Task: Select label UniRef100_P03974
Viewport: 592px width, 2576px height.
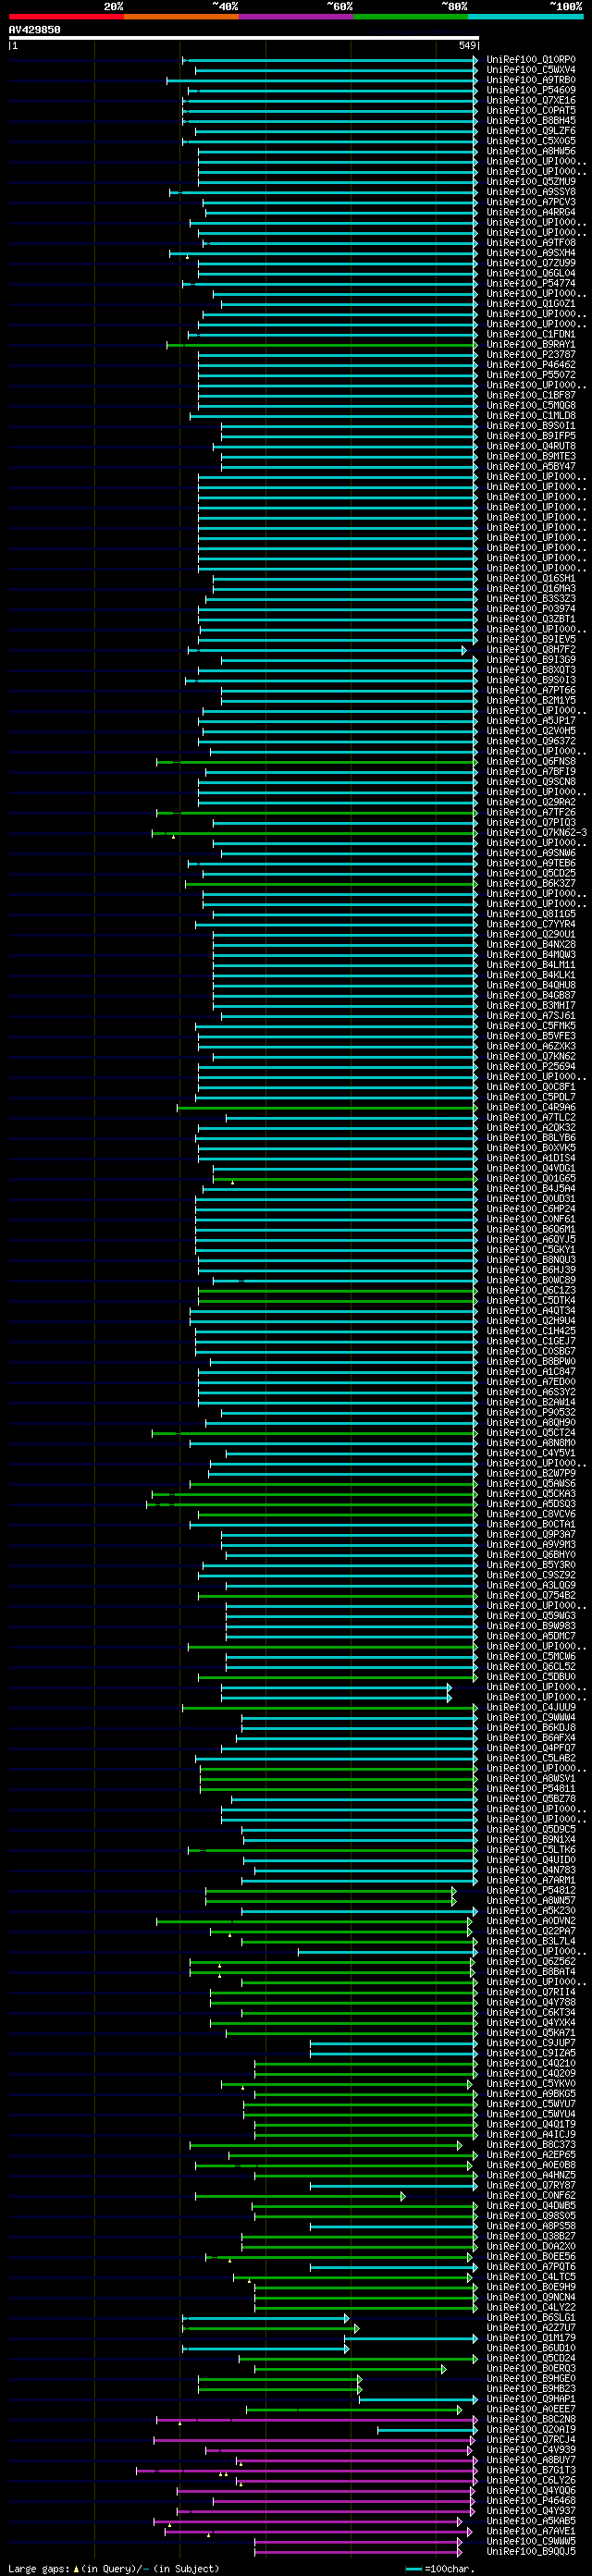Action: tap(531, 609)
